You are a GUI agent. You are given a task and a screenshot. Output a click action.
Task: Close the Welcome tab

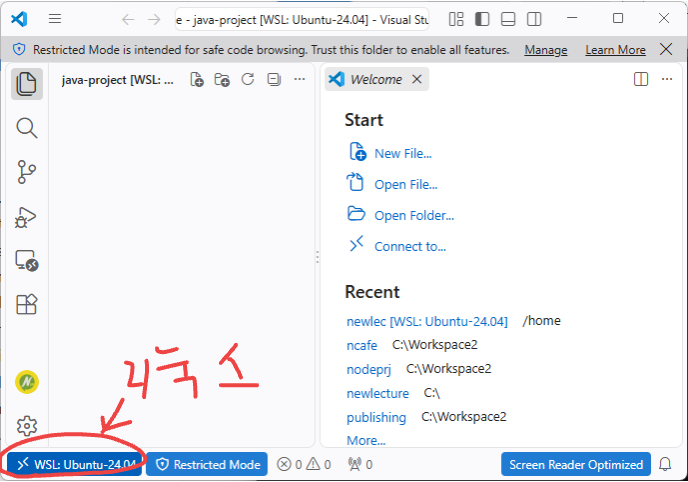[417, 79]
